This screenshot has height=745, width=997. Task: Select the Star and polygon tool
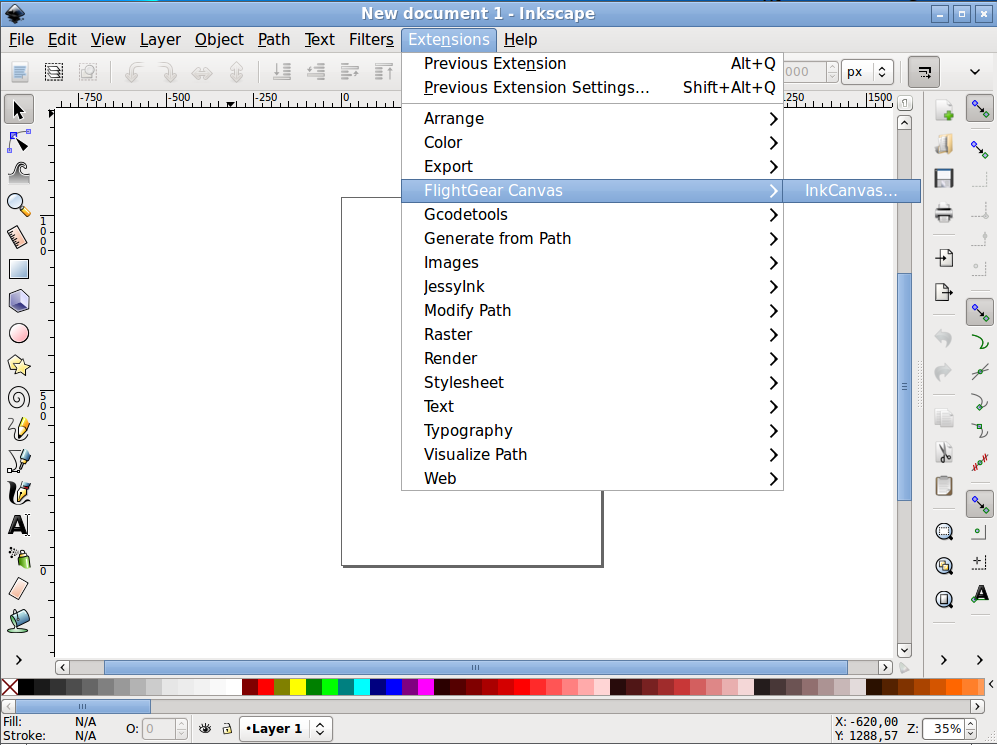(18, 366)
